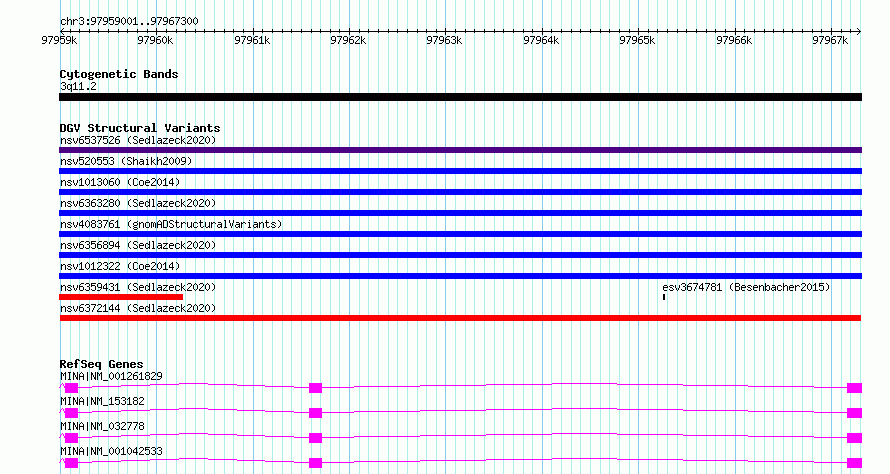
Task: Click the blue nsv520553 variant bar
Action: [460, 171]
